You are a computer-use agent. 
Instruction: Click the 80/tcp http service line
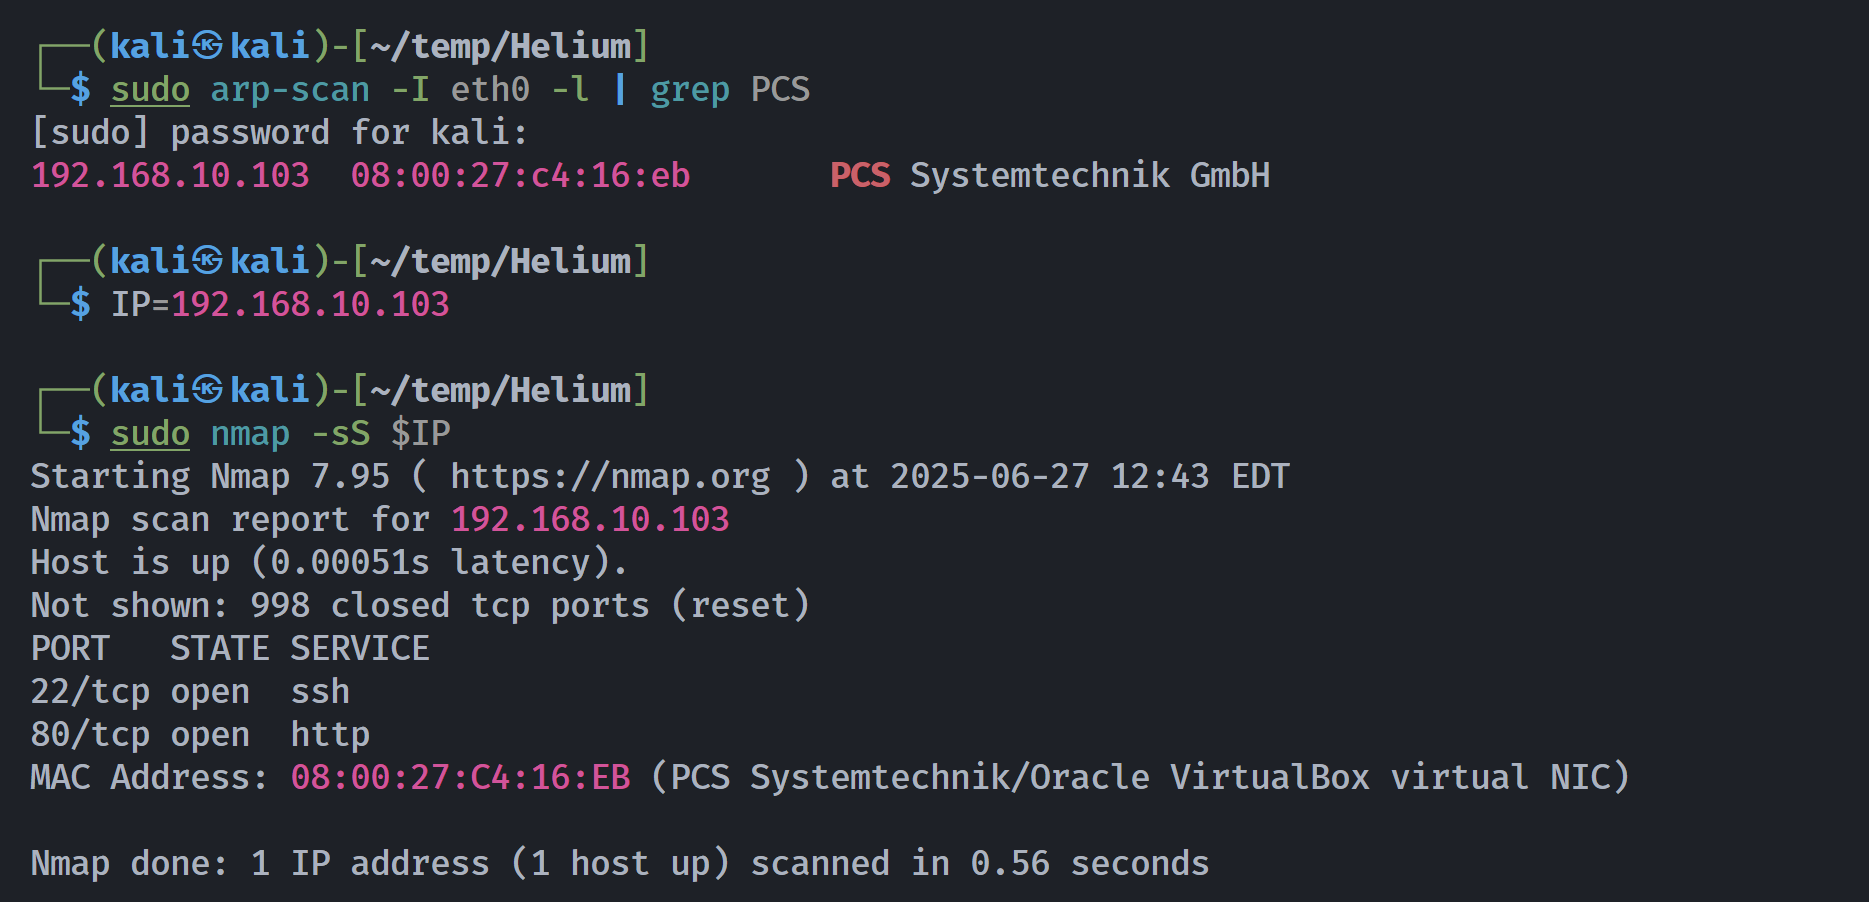(x=200, y=735)
